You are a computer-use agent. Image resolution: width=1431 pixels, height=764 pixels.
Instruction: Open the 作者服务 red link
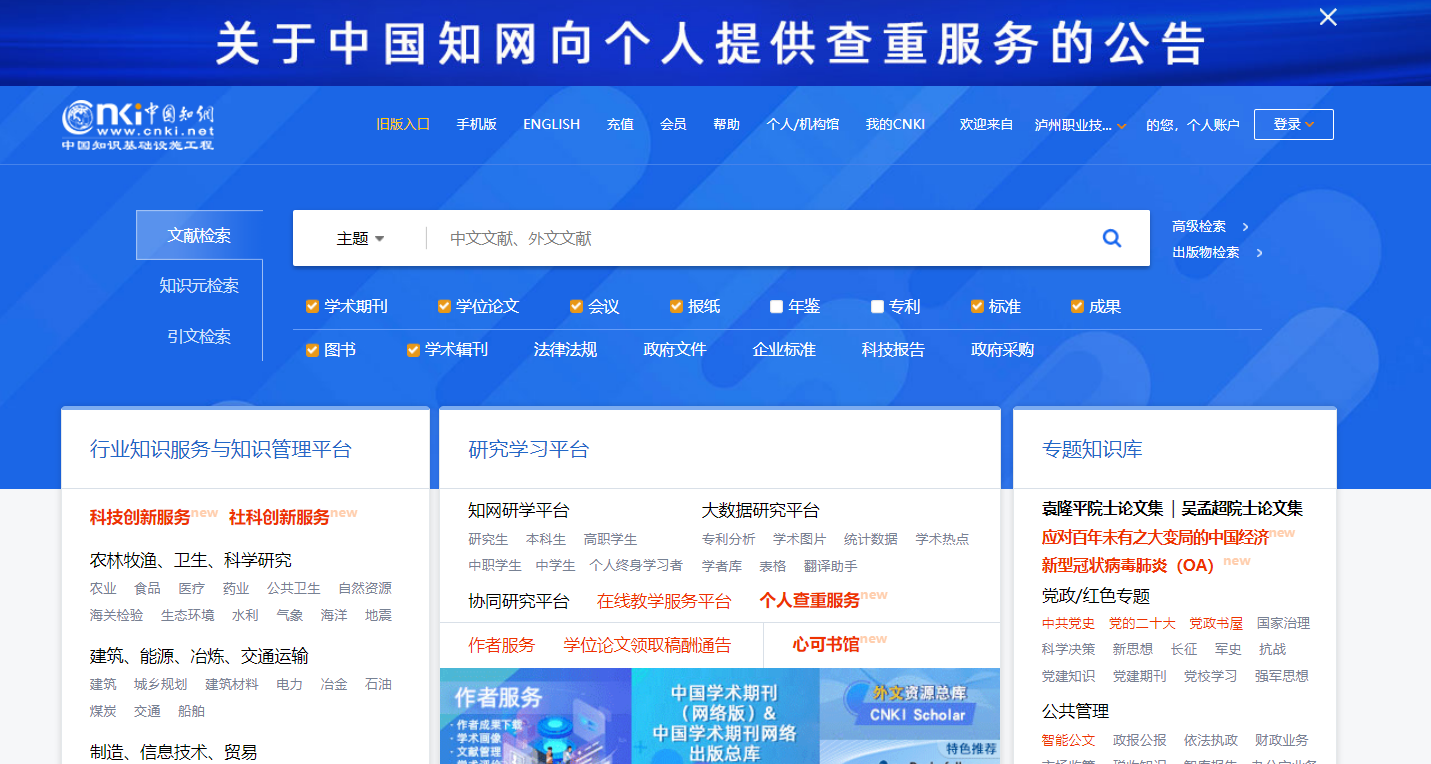pos(502,645)
